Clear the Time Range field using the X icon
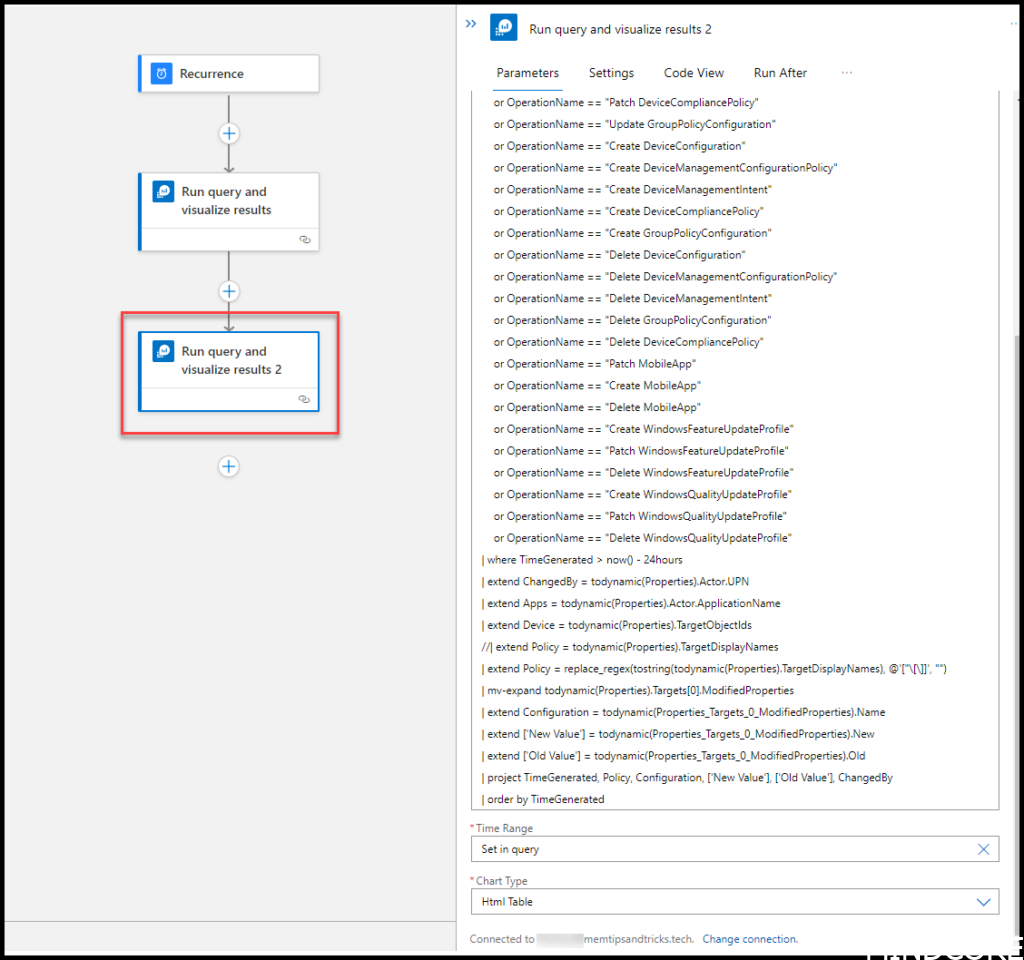This screenshot has height=960, width=1024. (x=983, y=848)
